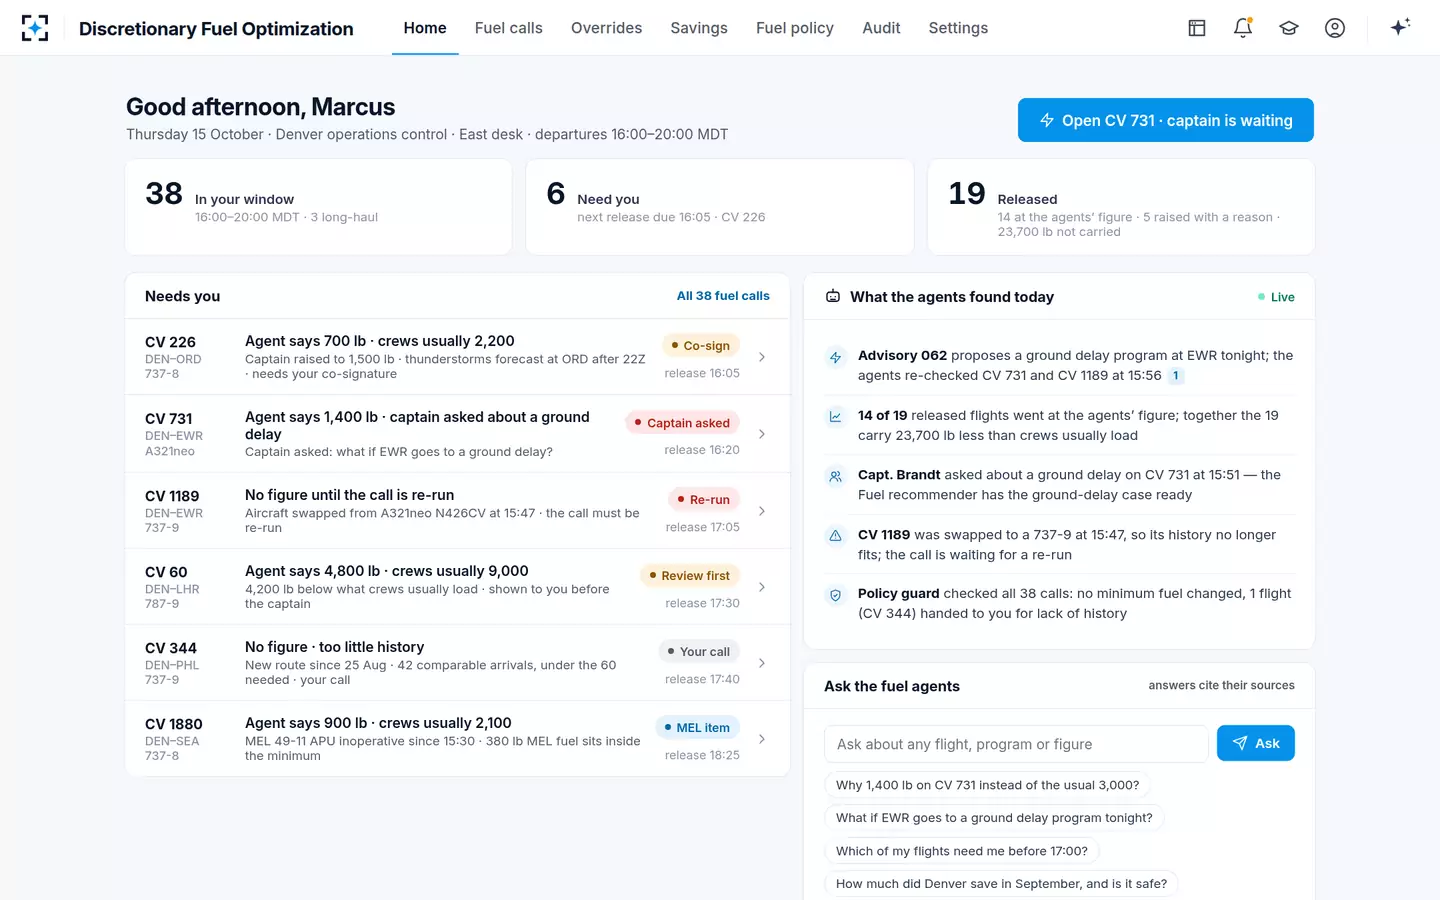Screen dimensions: 1440x900
Task: Expand the CV 226 row chevron
Action: (762, 357)
